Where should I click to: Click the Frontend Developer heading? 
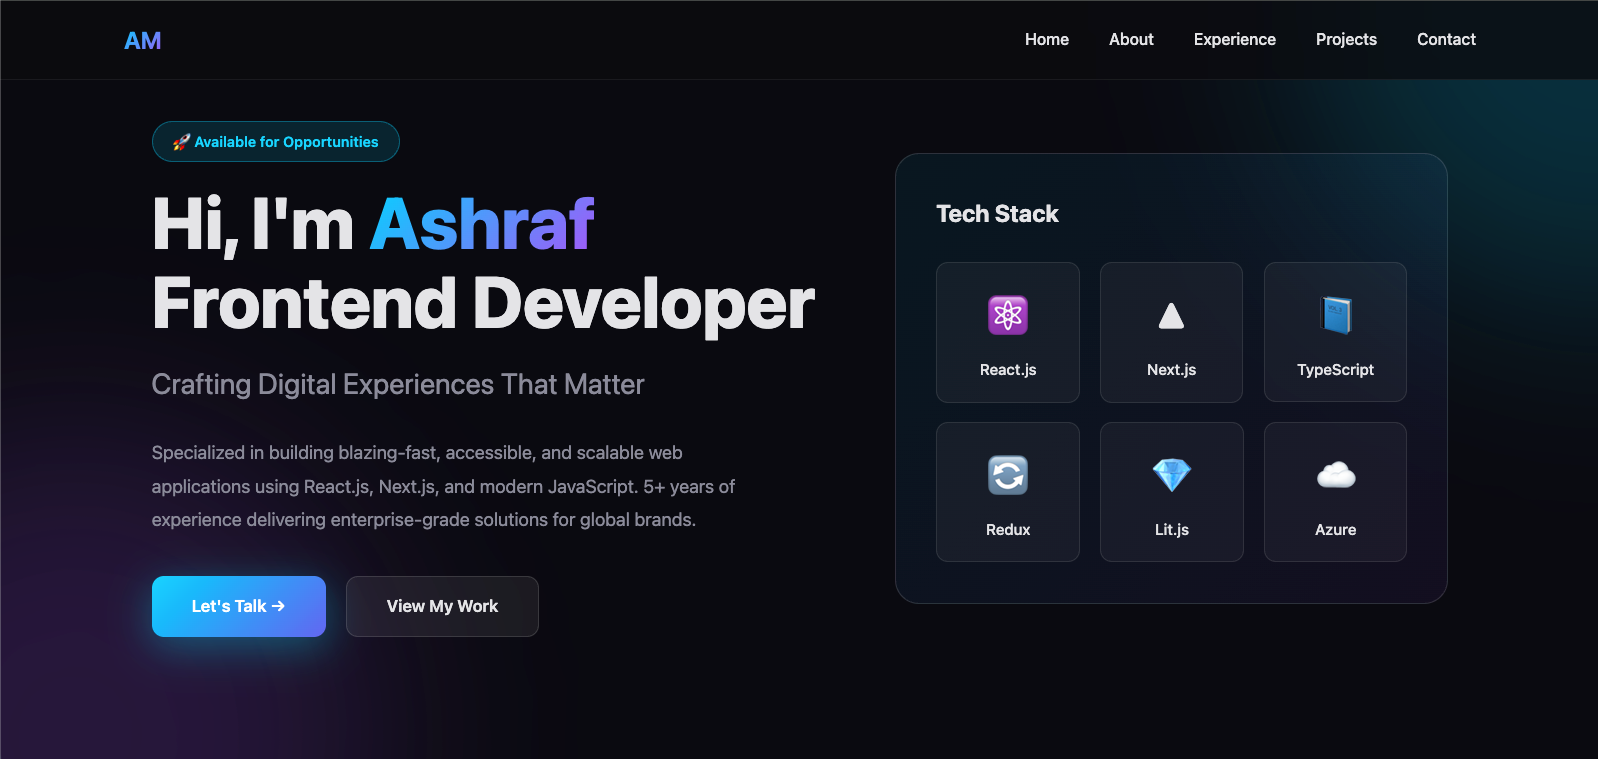point(483,304)
